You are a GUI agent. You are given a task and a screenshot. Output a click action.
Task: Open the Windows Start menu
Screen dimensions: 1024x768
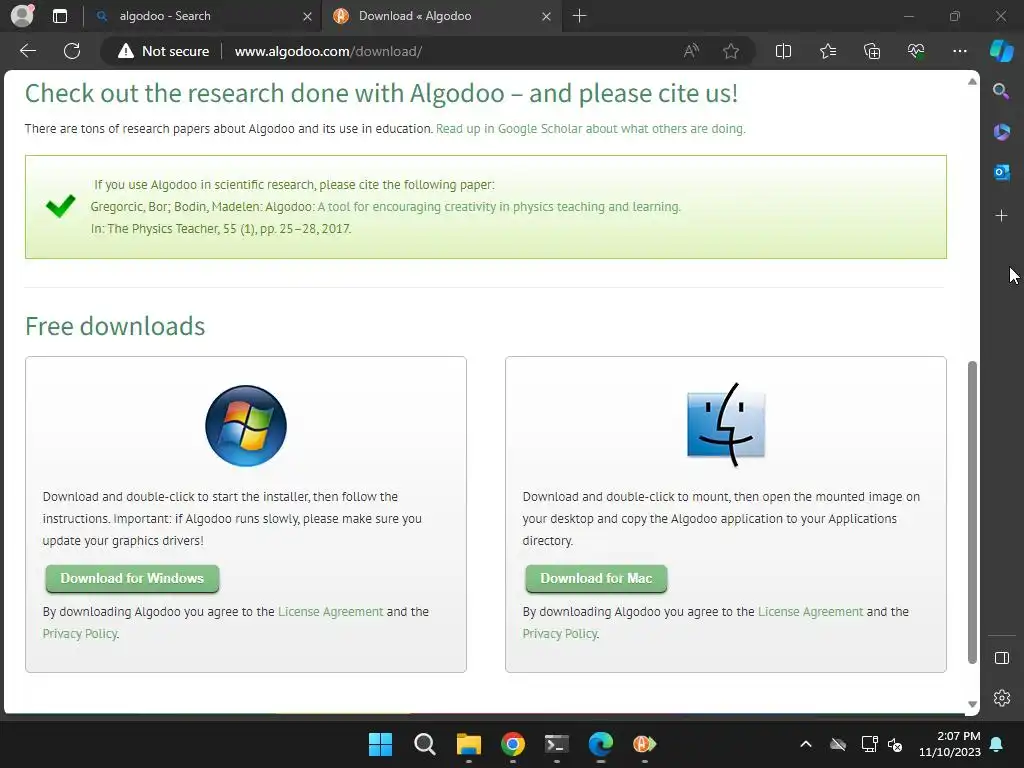point(380,744)
